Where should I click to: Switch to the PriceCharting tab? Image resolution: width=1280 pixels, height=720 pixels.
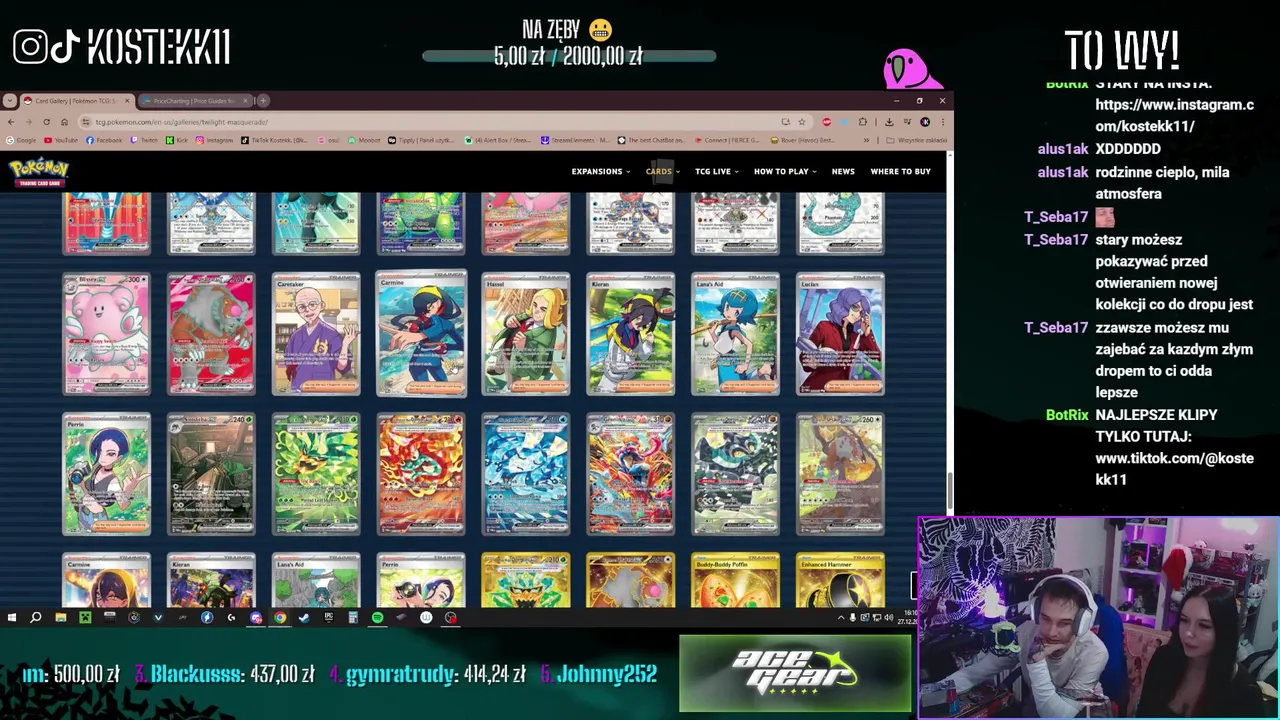point(194,101)
